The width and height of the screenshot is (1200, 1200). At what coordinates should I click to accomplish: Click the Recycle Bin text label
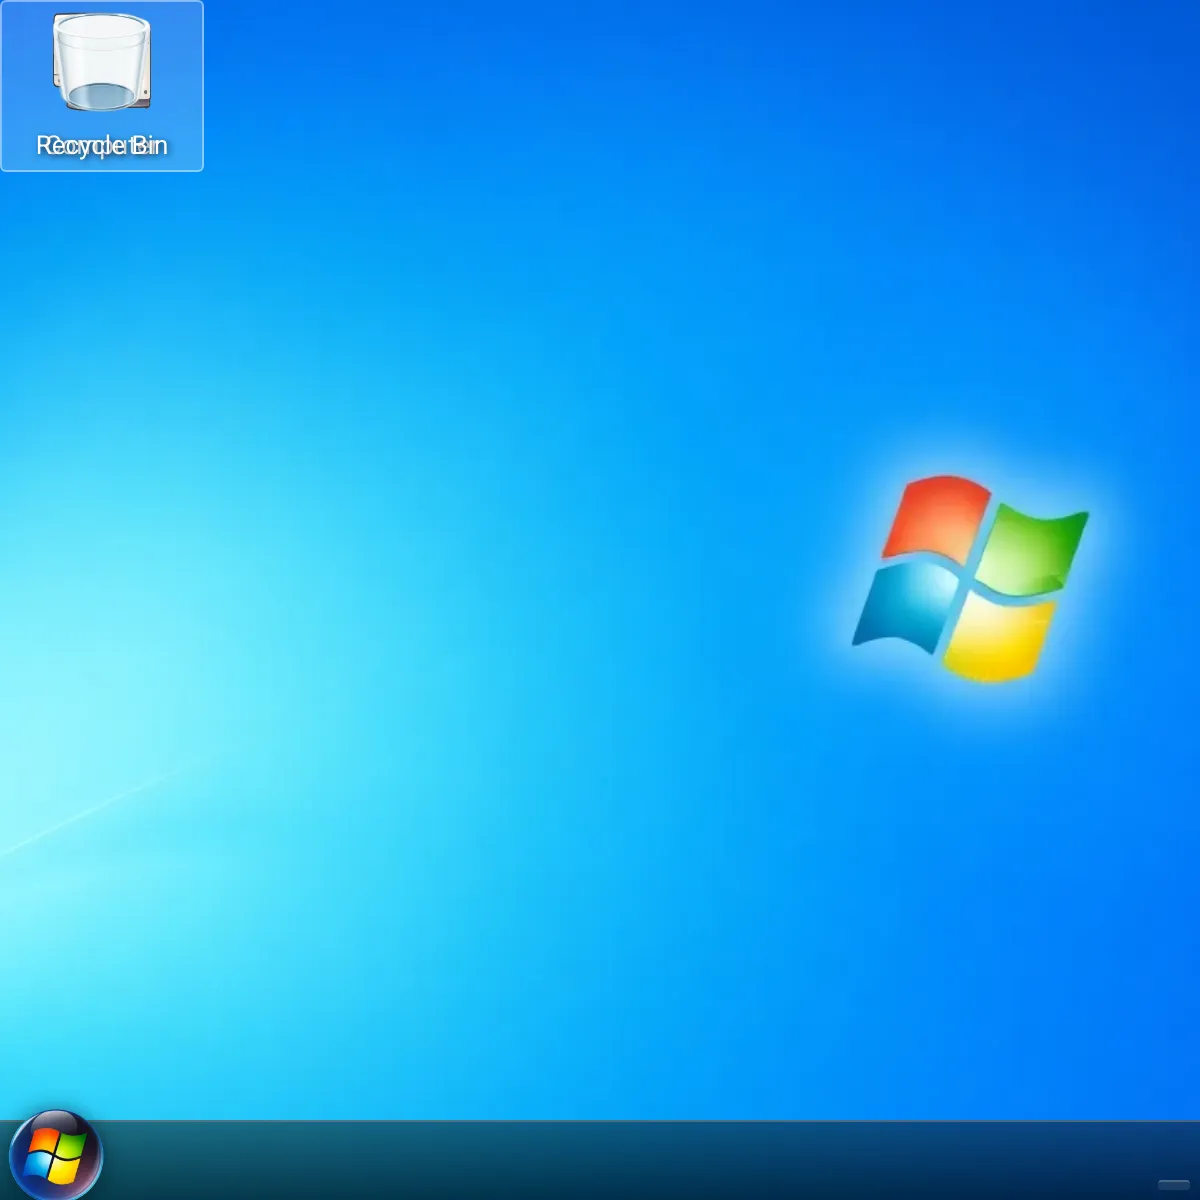click(x=100, y=144)
